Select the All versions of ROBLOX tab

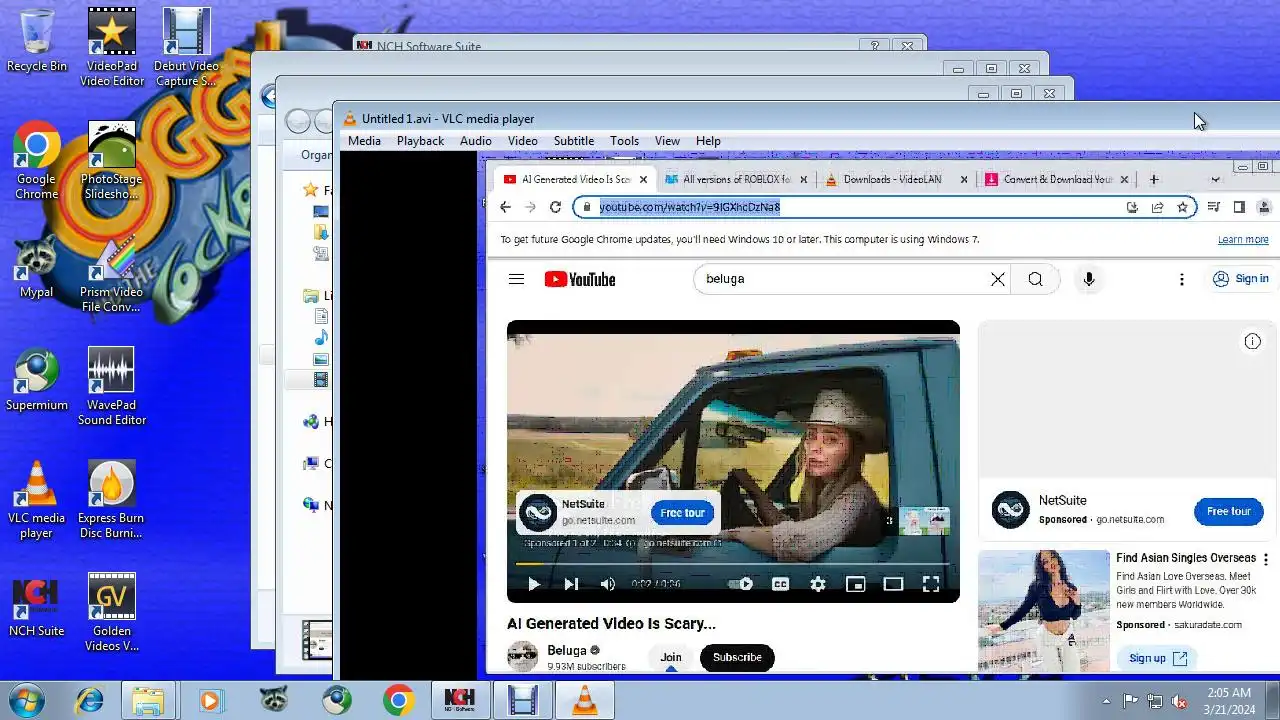pyautogui.click(x=736, y=179)
